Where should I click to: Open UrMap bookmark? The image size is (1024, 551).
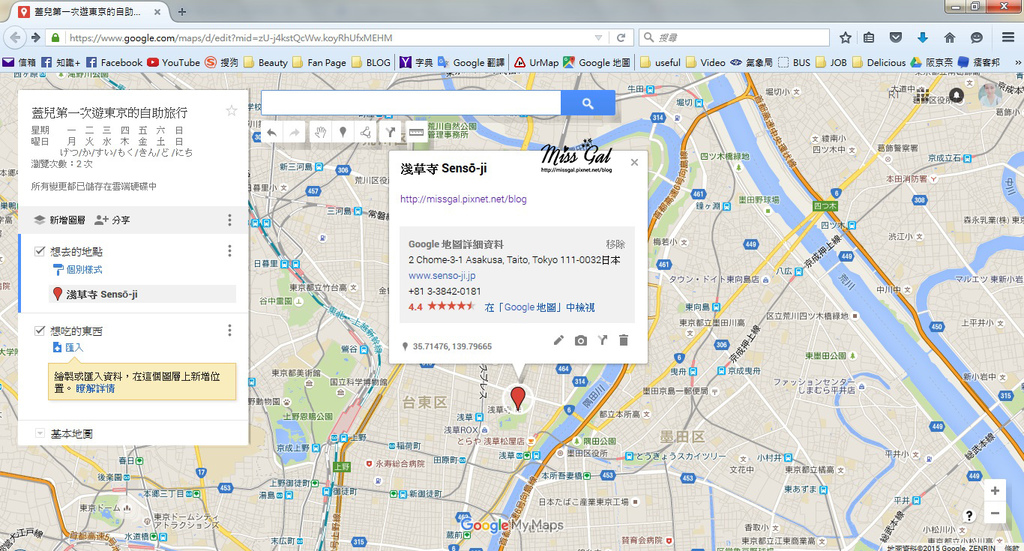(536, 63)
